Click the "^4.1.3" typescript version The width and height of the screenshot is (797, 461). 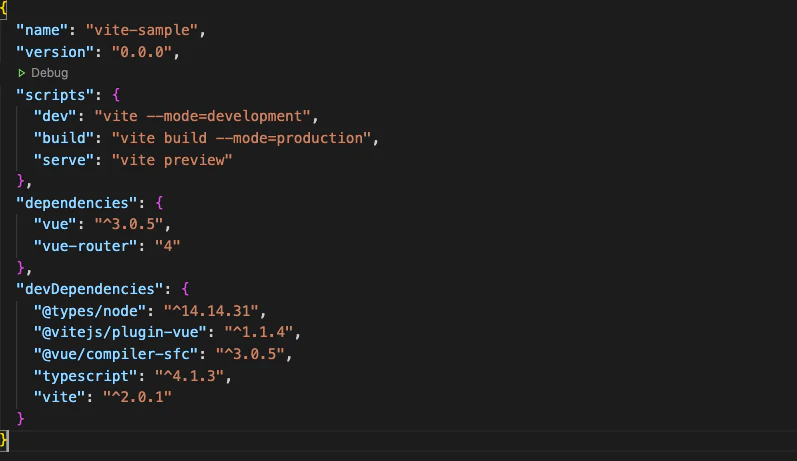point(189,376)
